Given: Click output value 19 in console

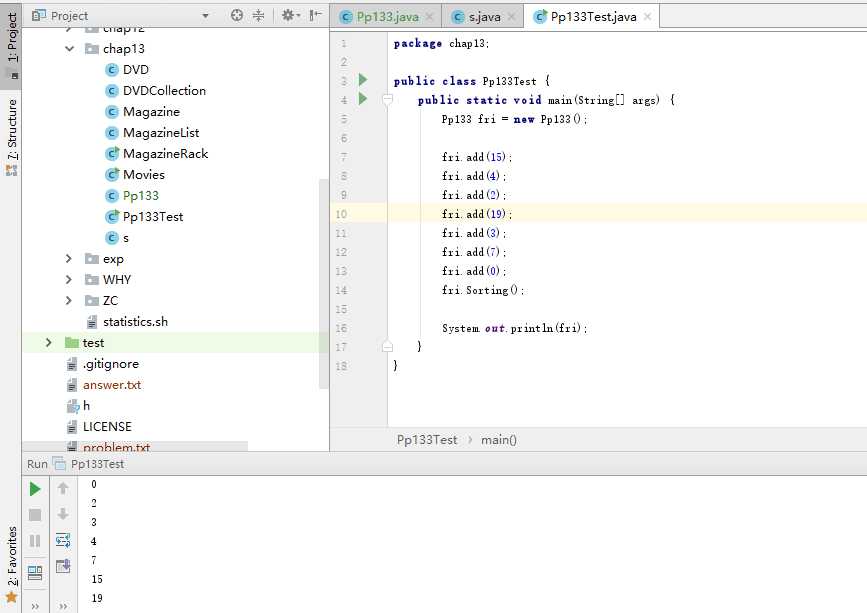Looking at the screenshot, I should pos(97,598).
